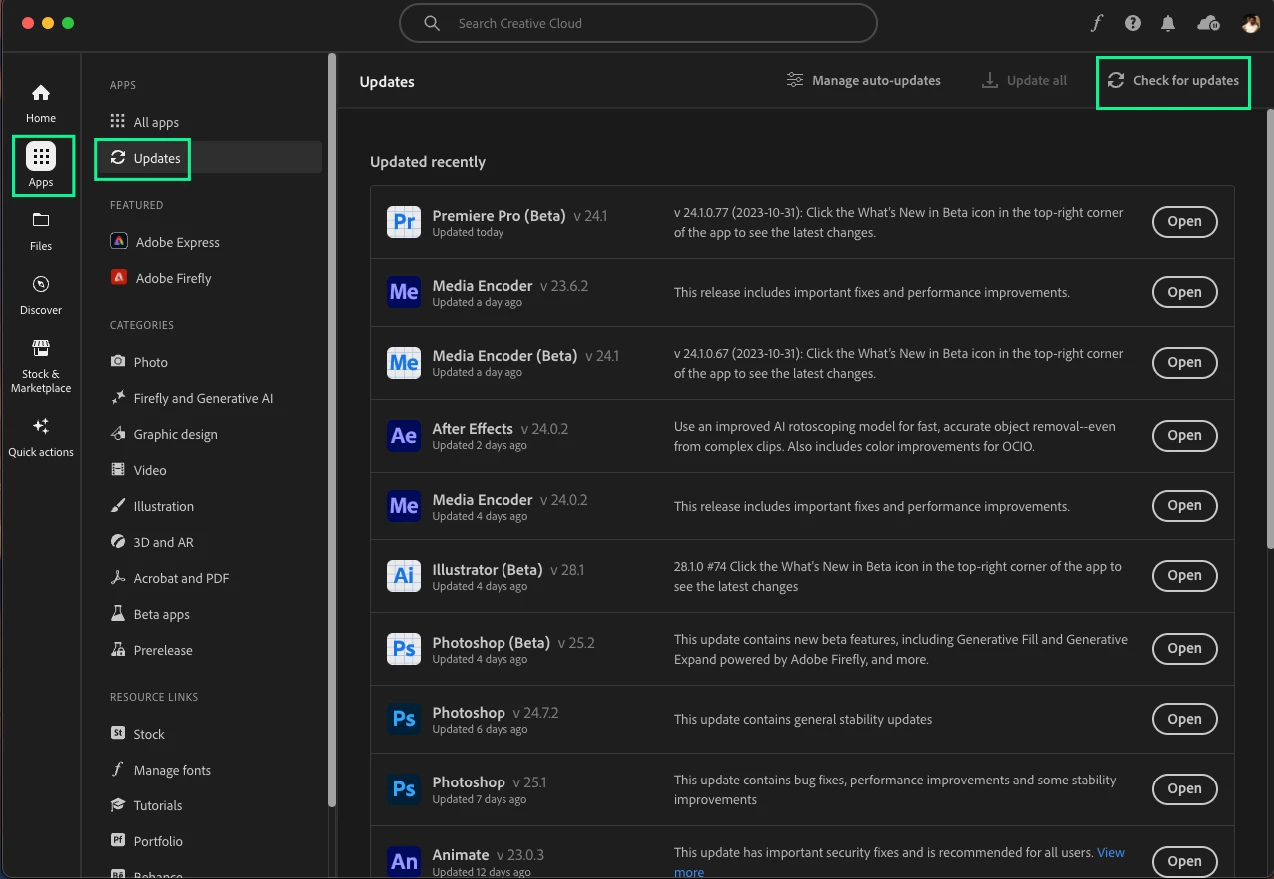The height and width of the screenshot is (879, 1274).
Task: Open Media Encoder v 24.0.2
Action: [x=1184, y=505]
